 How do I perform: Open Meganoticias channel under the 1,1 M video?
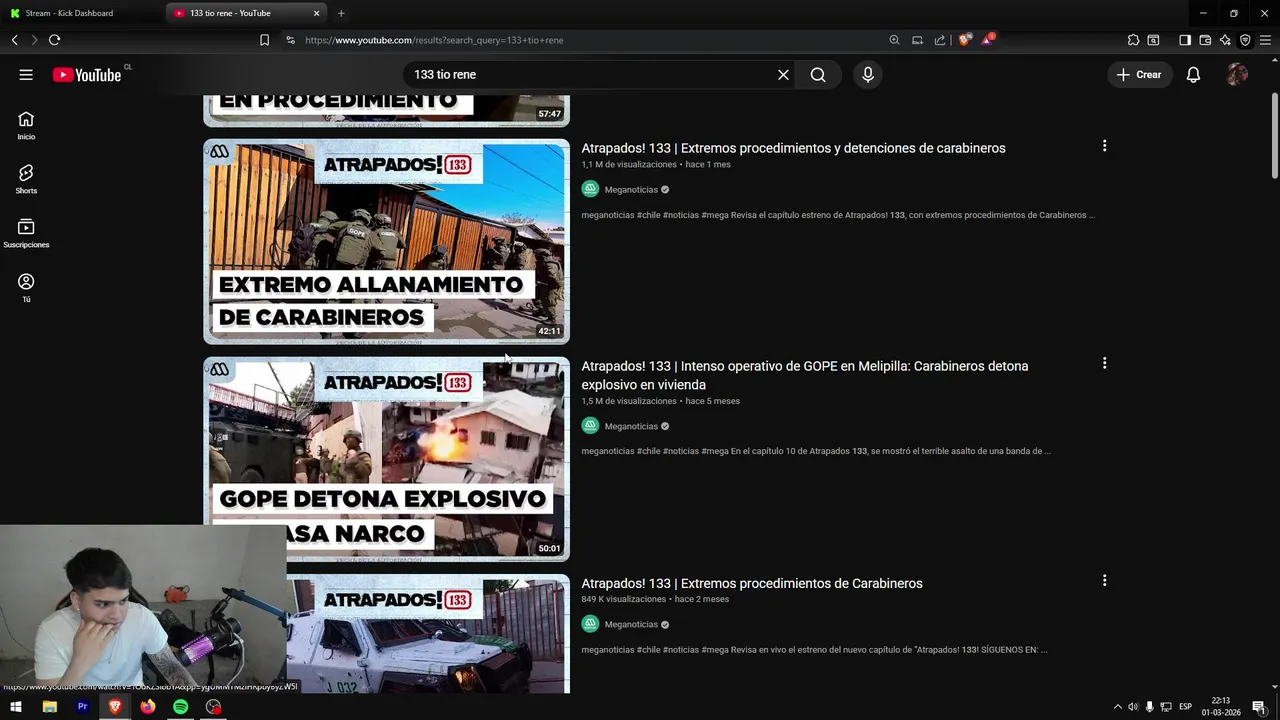pyautogui.click(x=631, y=190)
